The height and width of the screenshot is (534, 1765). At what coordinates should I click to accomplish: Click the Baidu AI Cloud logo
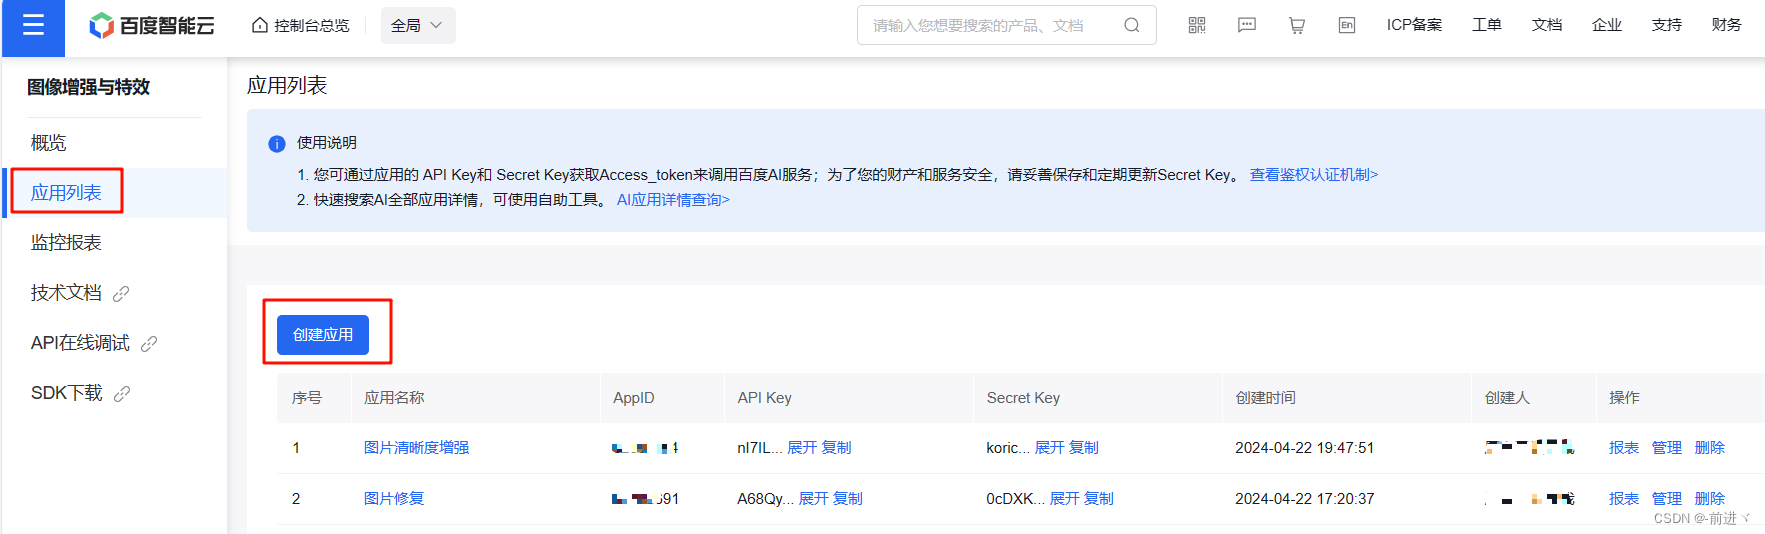tap(152, 25)
